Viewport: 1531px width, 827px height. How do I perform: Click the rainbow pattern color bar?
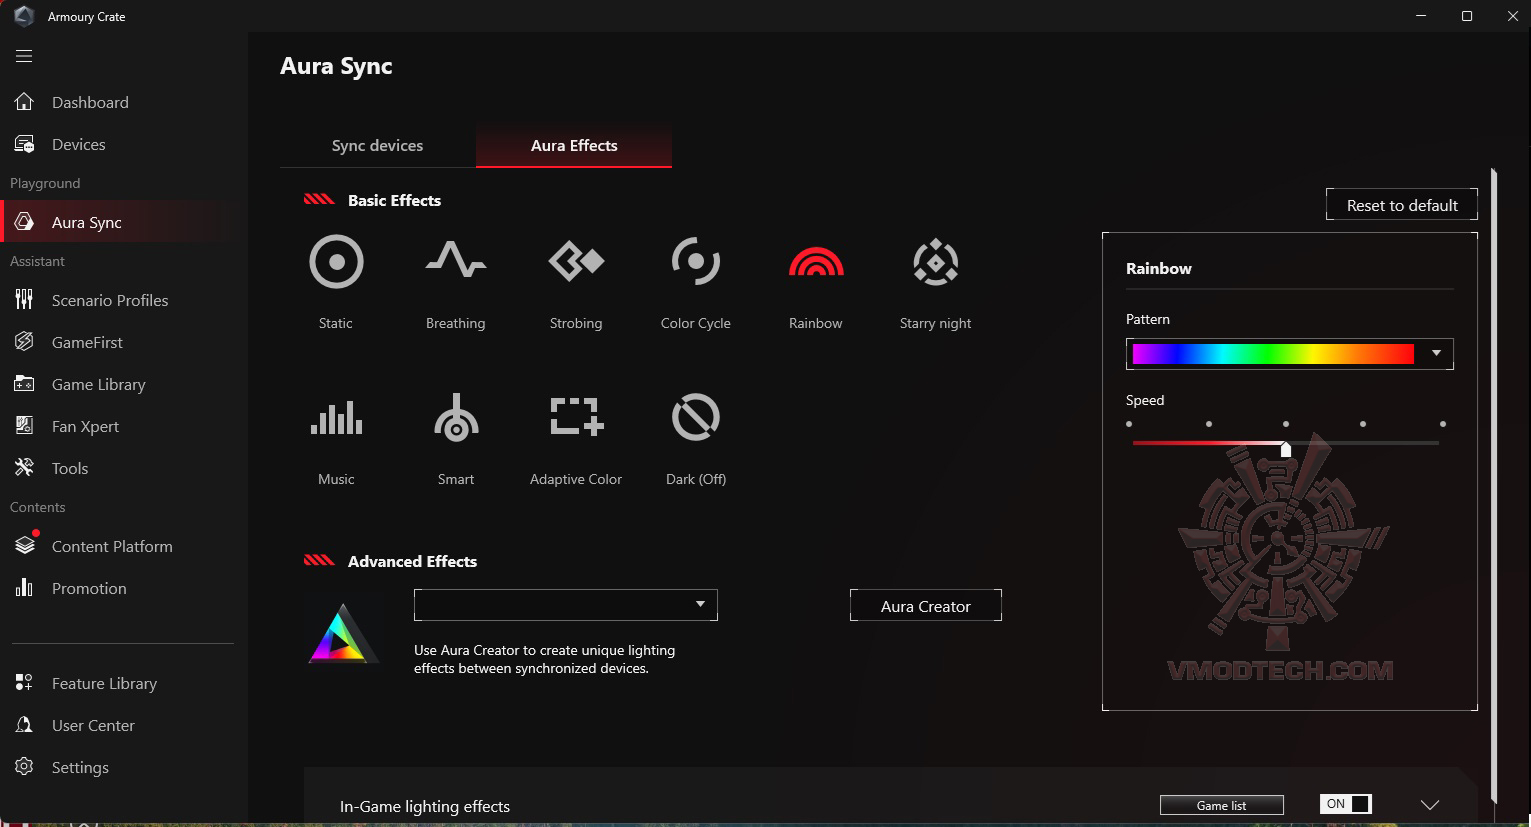pyautogui.click(x=1273, y=353)
